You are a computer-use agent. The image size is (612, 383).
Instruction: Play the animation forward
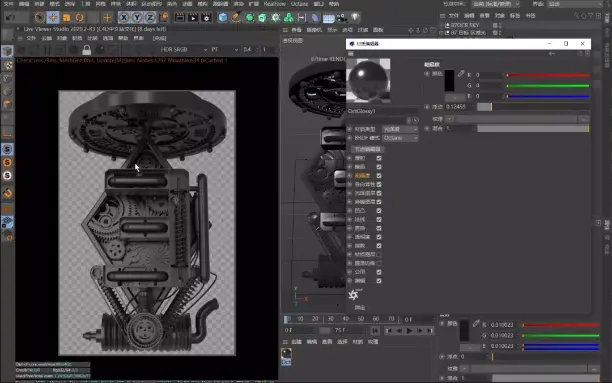pos(409,331)
